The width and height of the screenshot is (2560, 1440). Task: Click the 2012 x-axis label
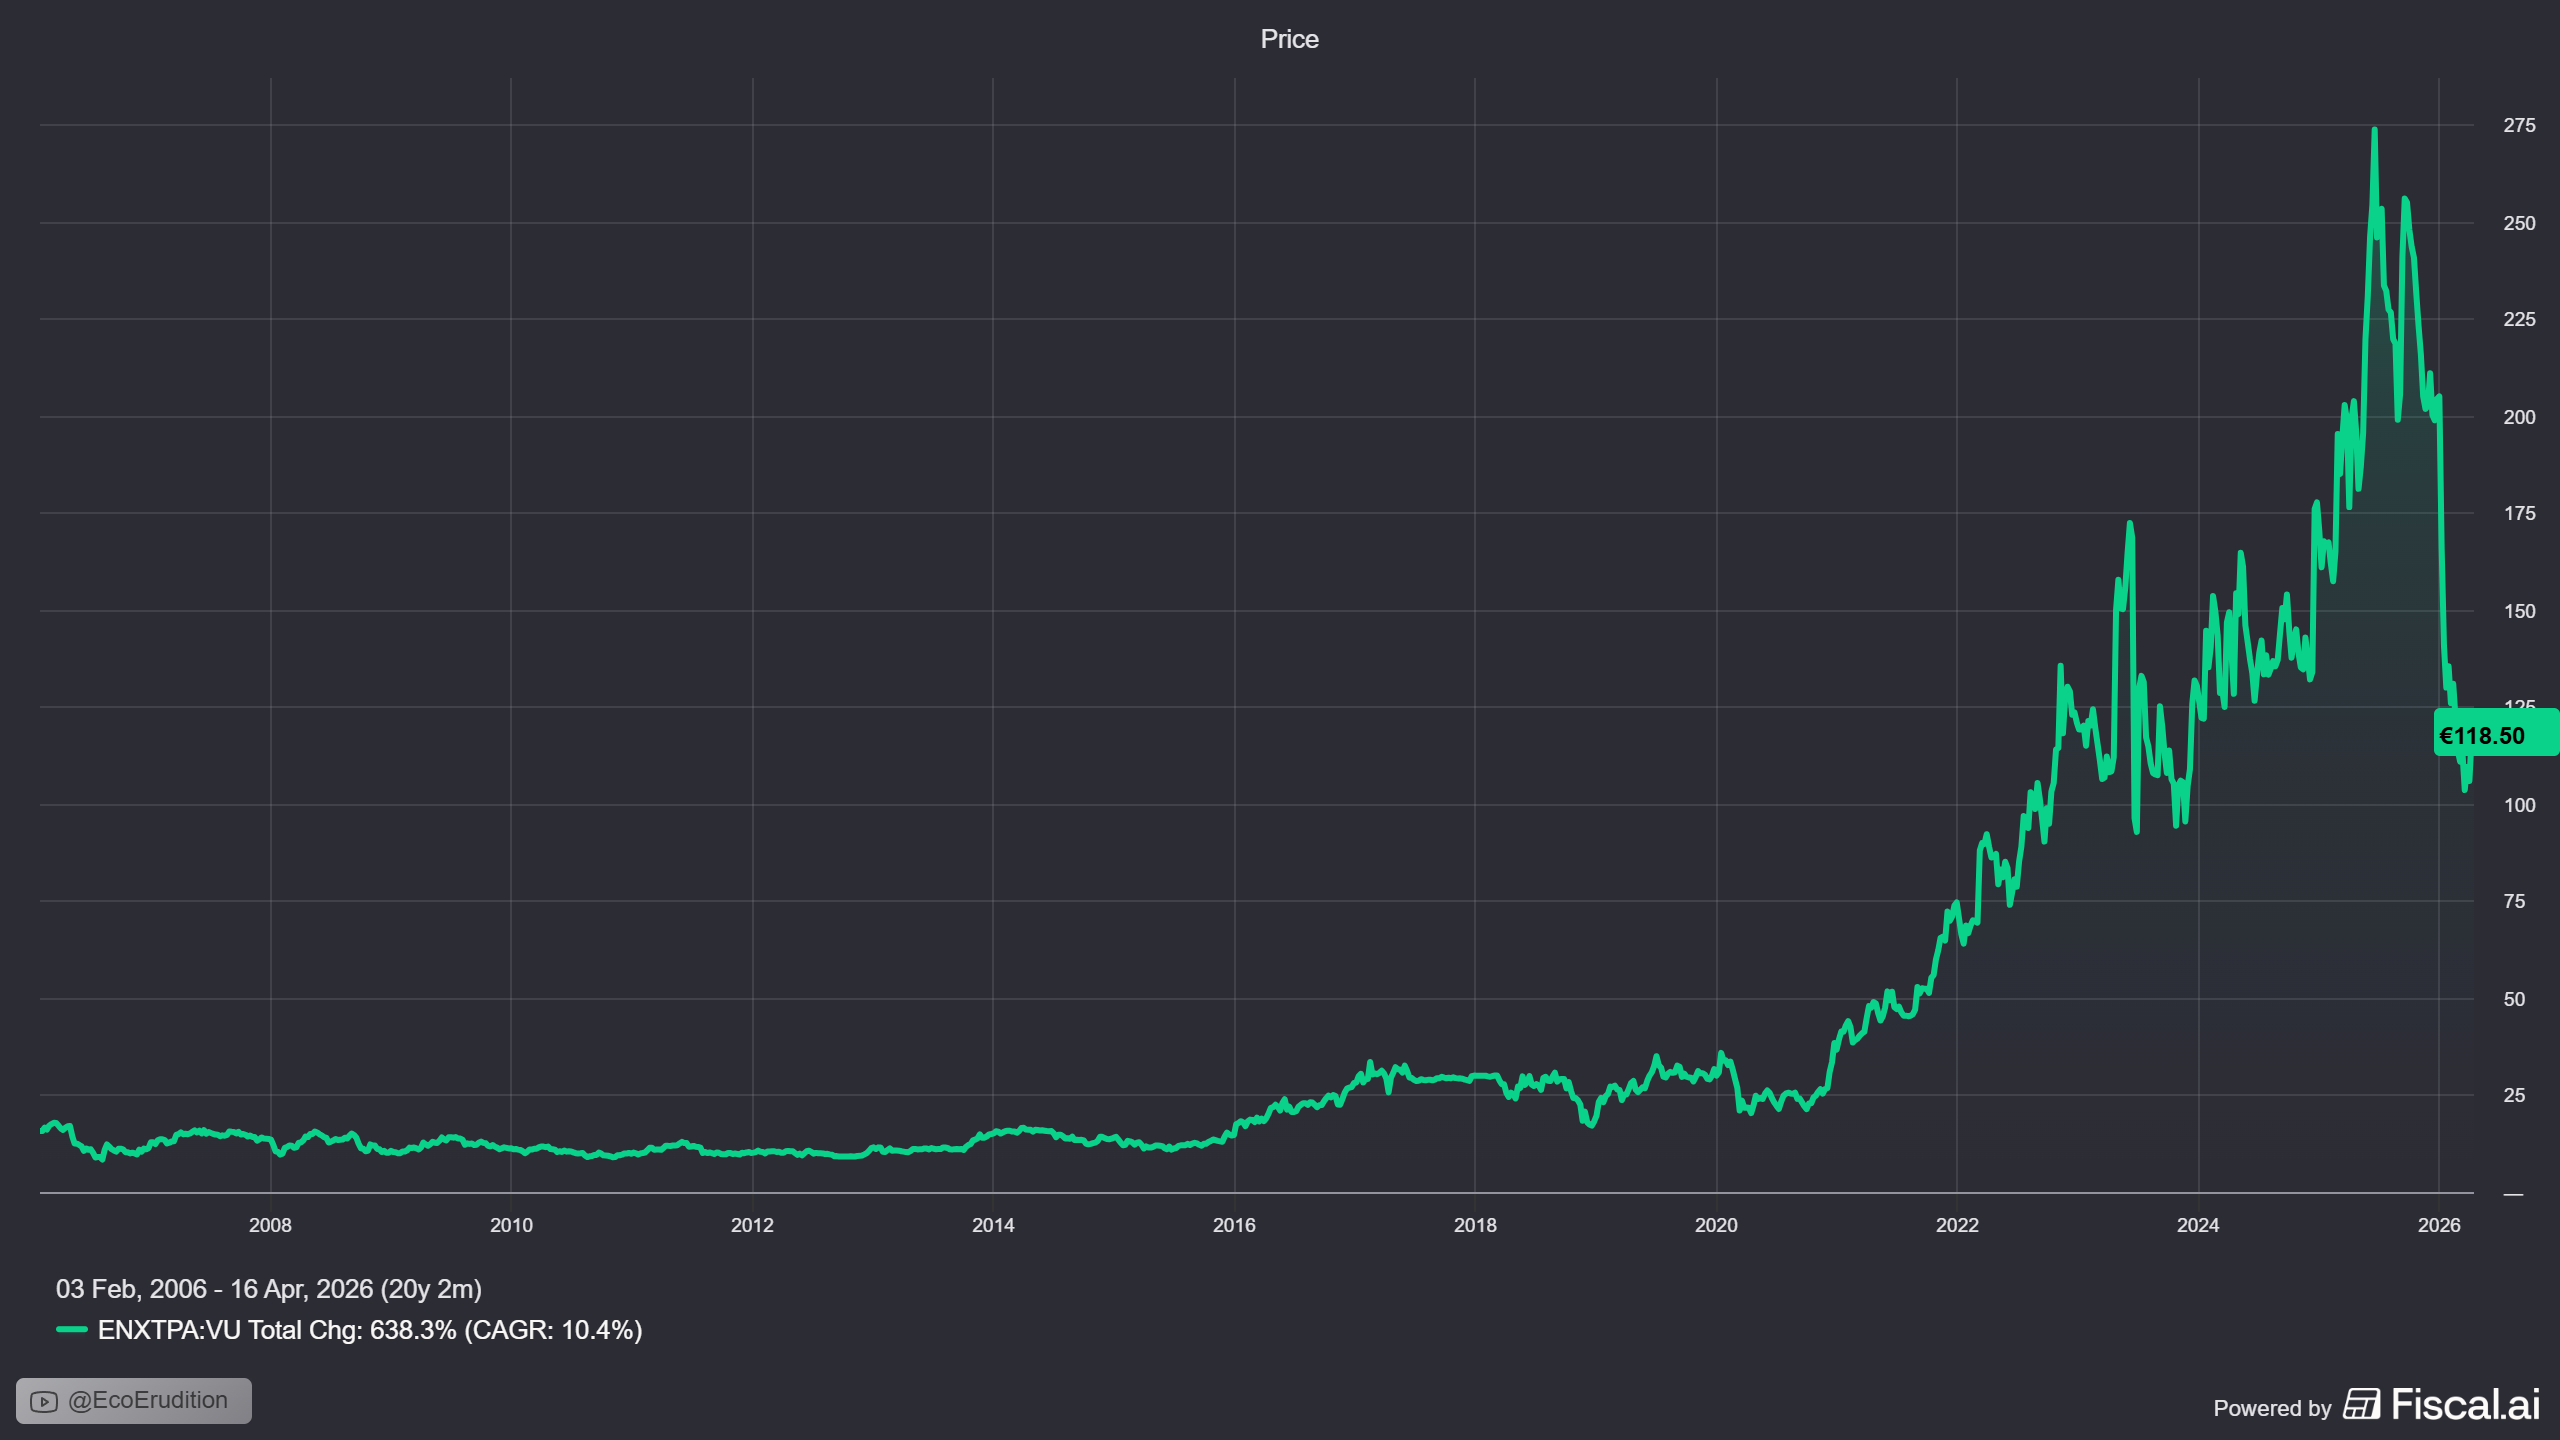[x=752, y=1225]
